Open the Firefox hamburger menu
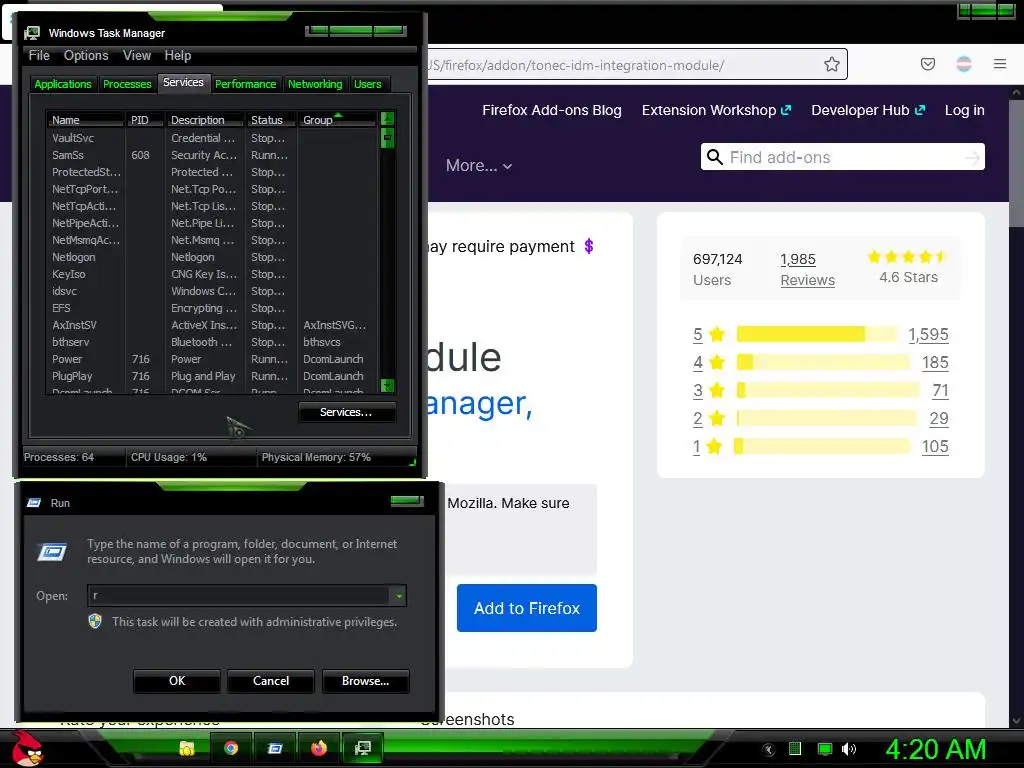1024x768 pixels. [x=1000, y=64]
